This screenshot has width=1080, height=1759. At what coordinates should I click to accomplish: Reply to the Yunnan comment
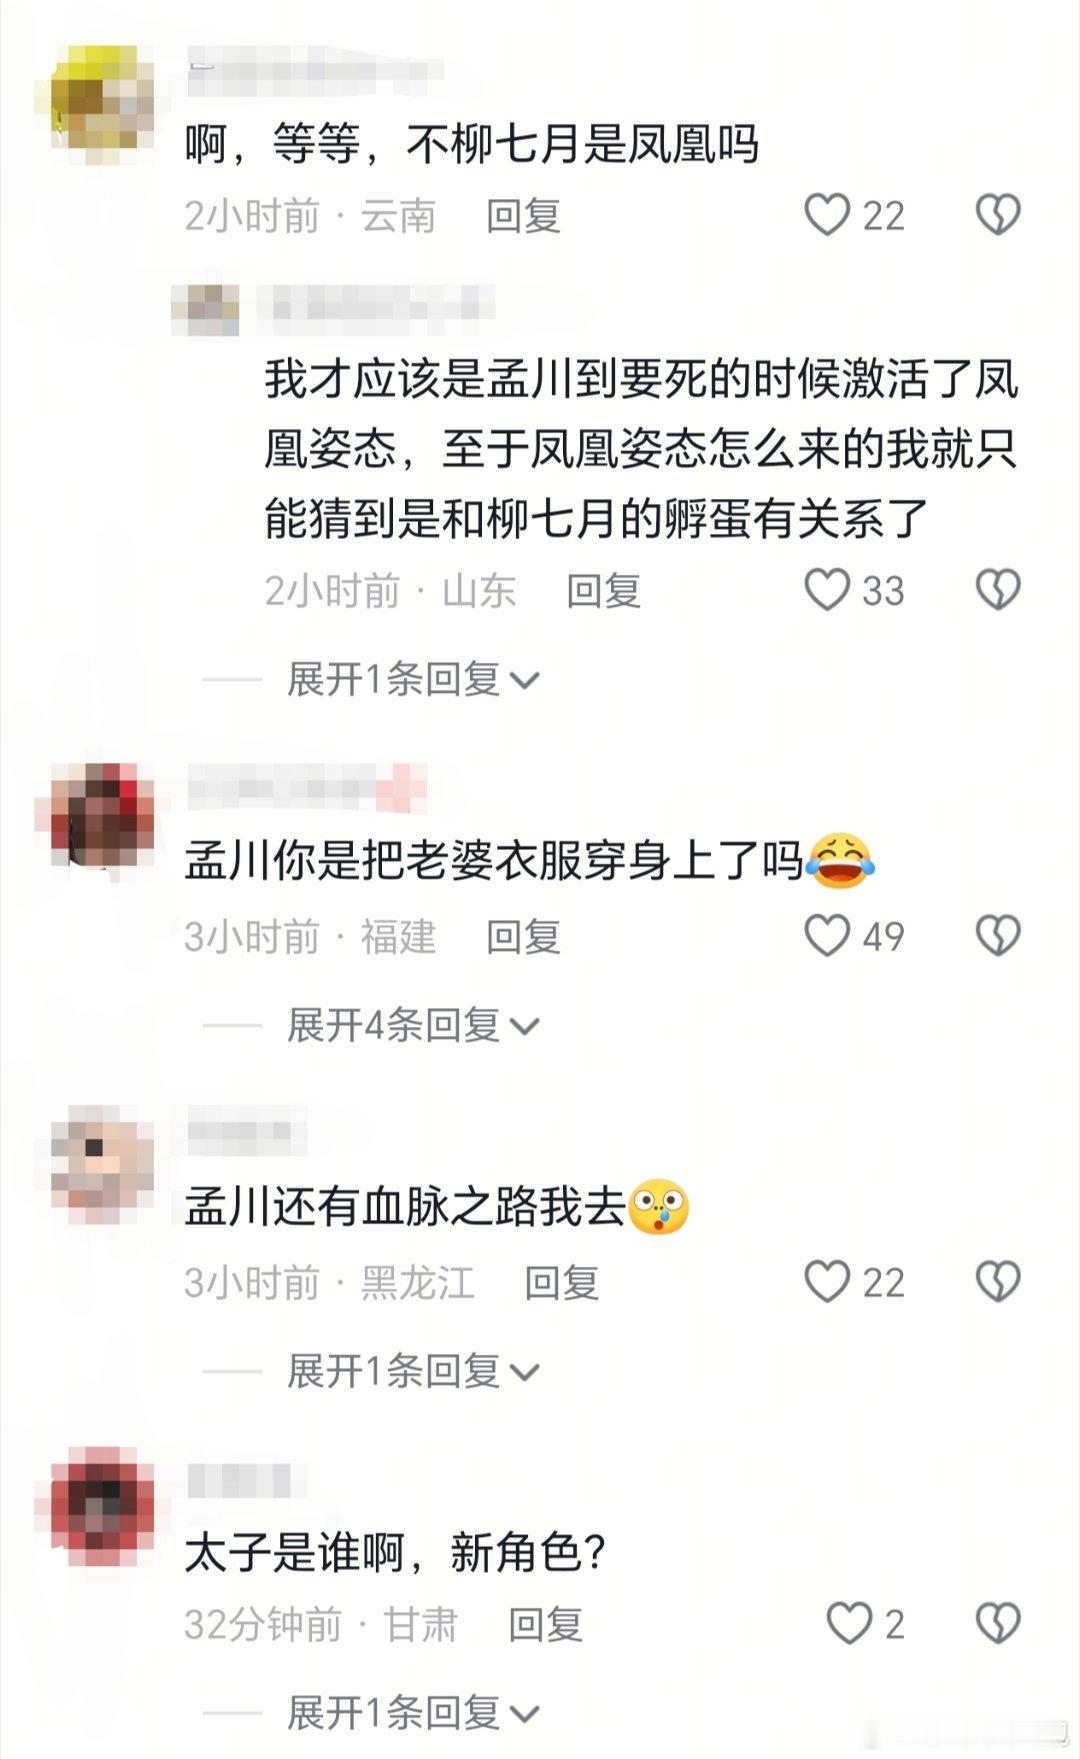click(x=523, y=216)
